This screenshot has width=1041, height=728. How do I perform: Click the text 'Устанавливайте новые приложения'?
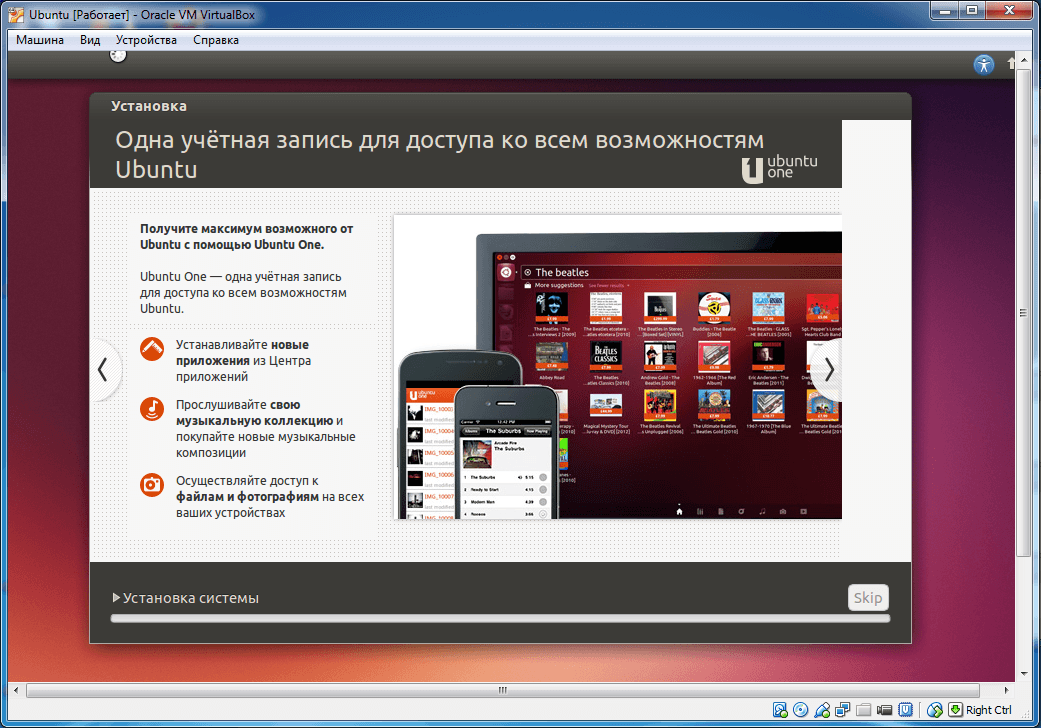244,361
